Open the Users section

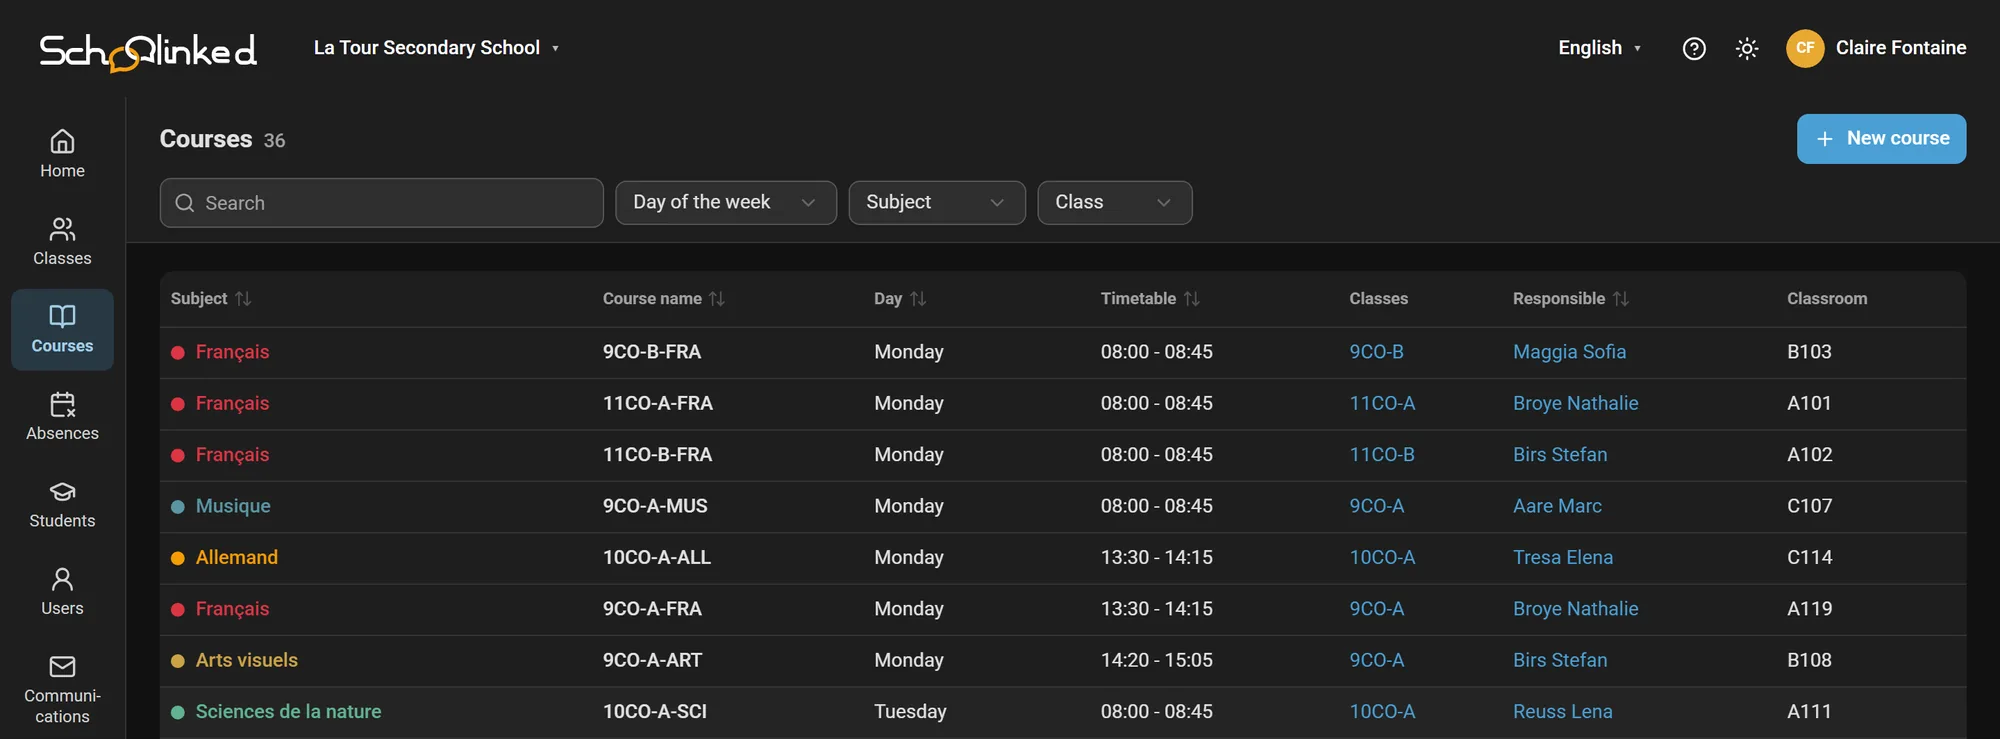pyautogui.click(x=62, y=592)
